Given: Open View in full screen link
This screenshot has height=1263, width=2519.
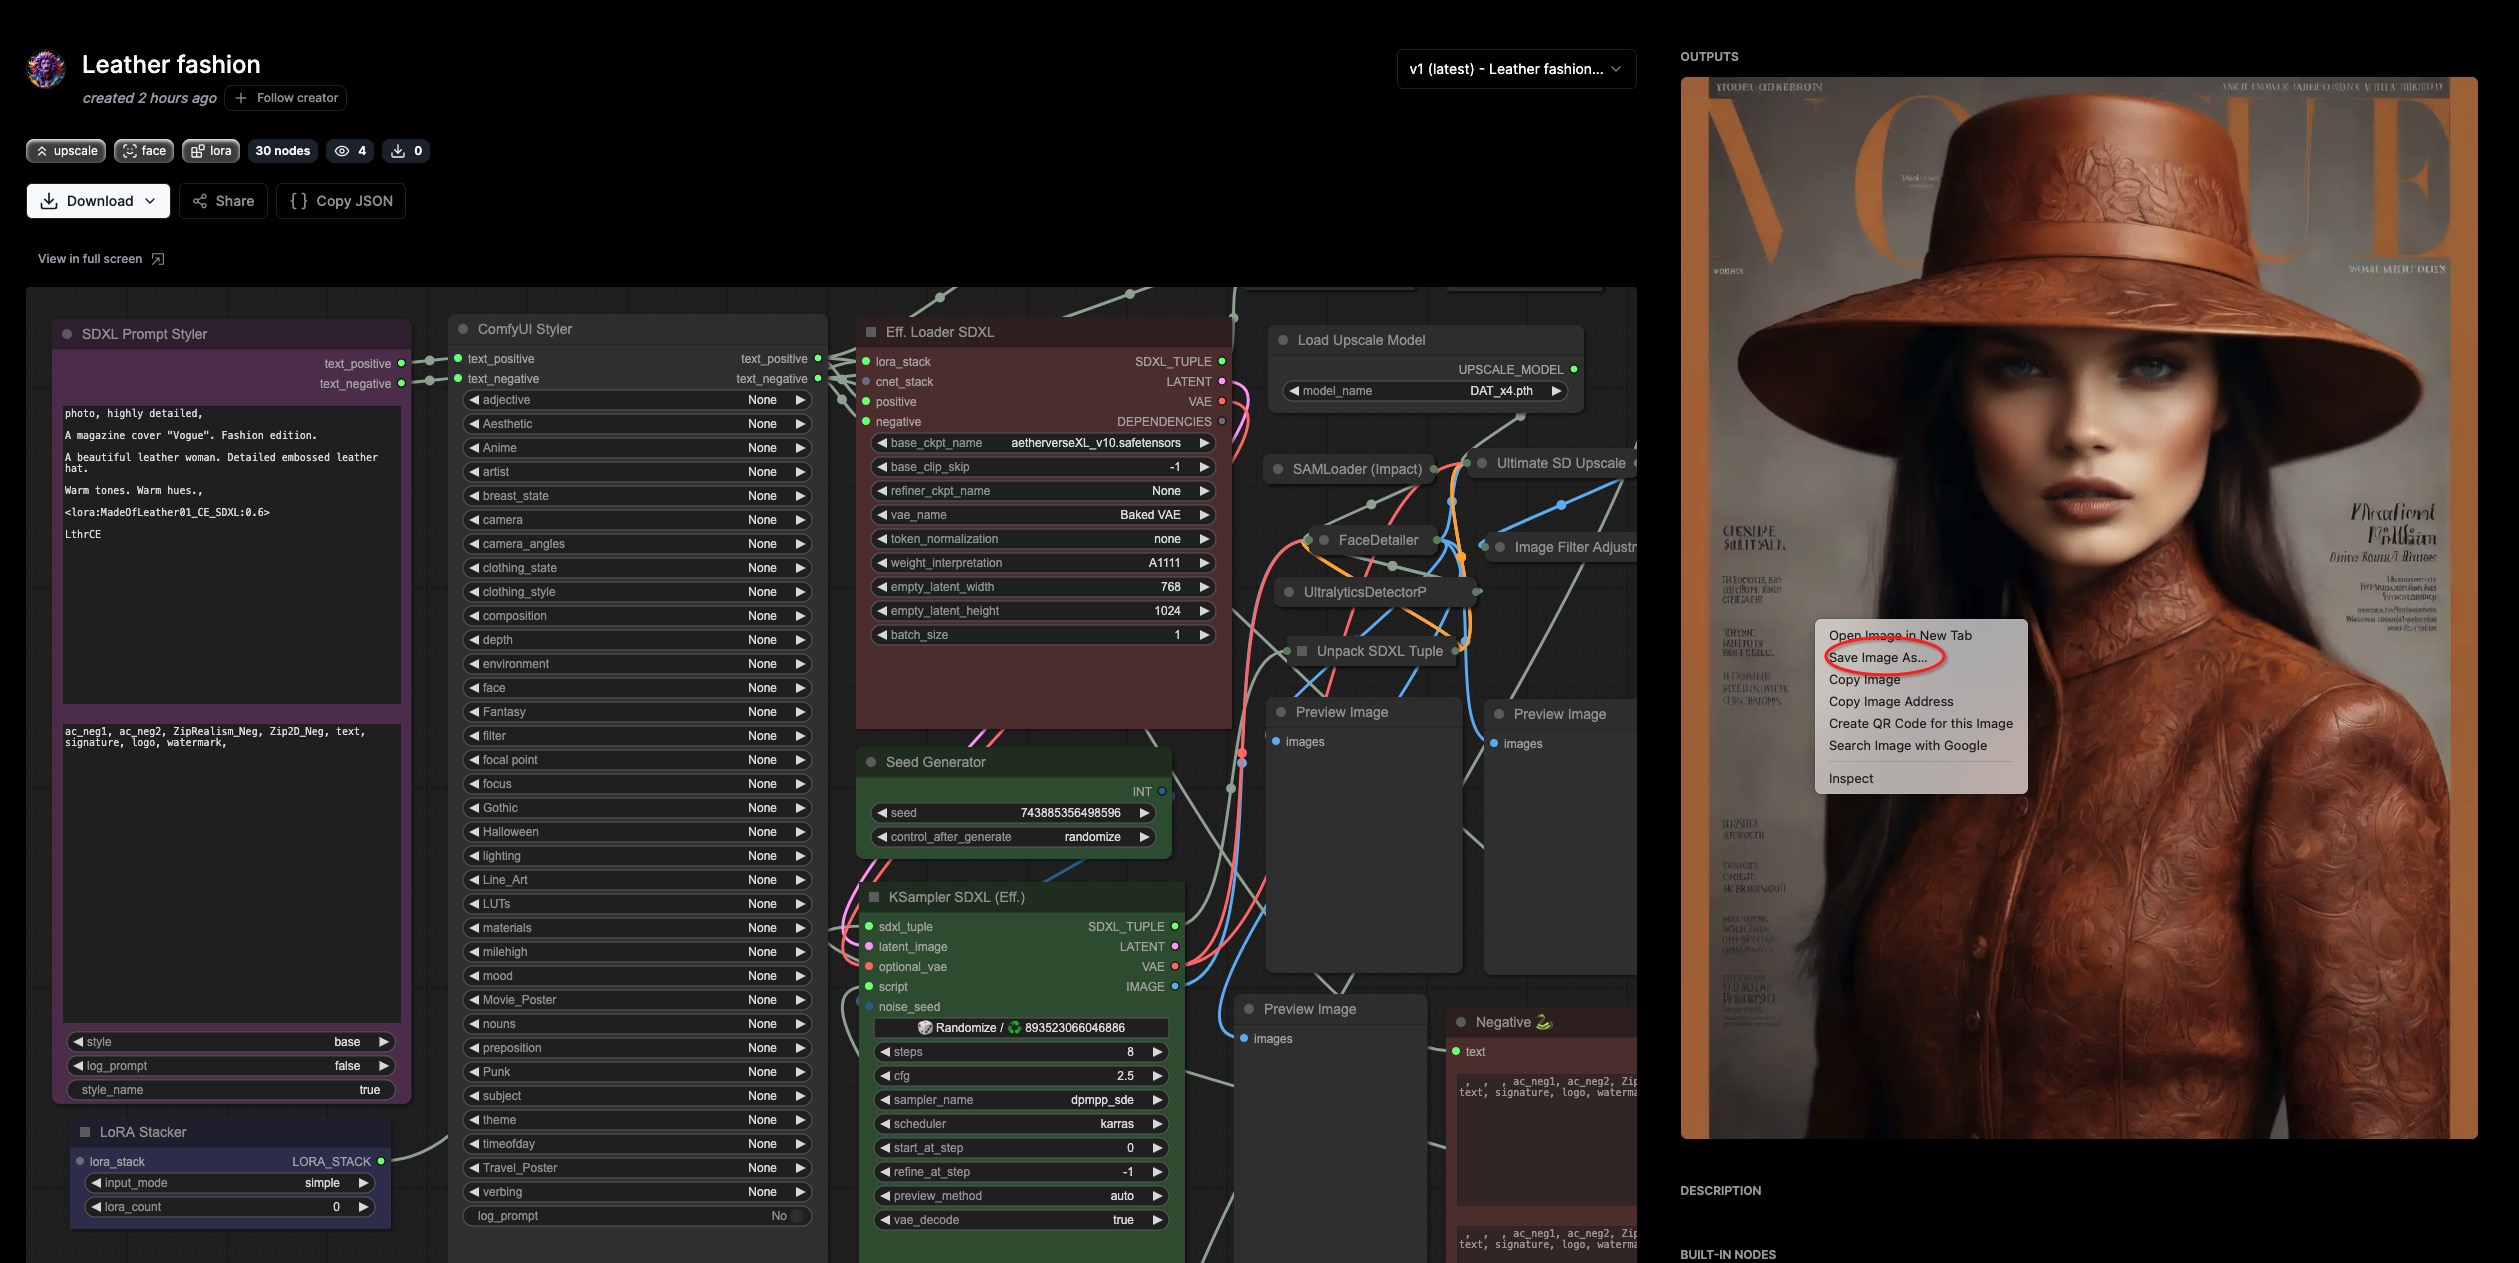Looking at the screenshot, I should tap(90, 259).
